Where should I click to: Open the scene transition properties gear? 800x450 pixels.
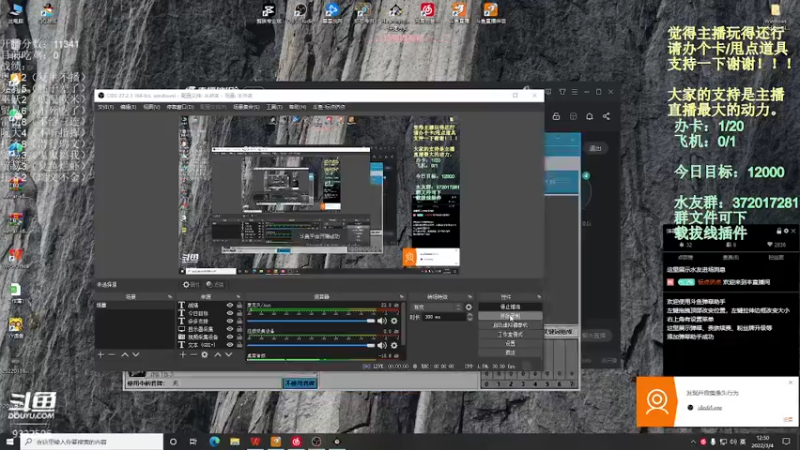(468, 307)
